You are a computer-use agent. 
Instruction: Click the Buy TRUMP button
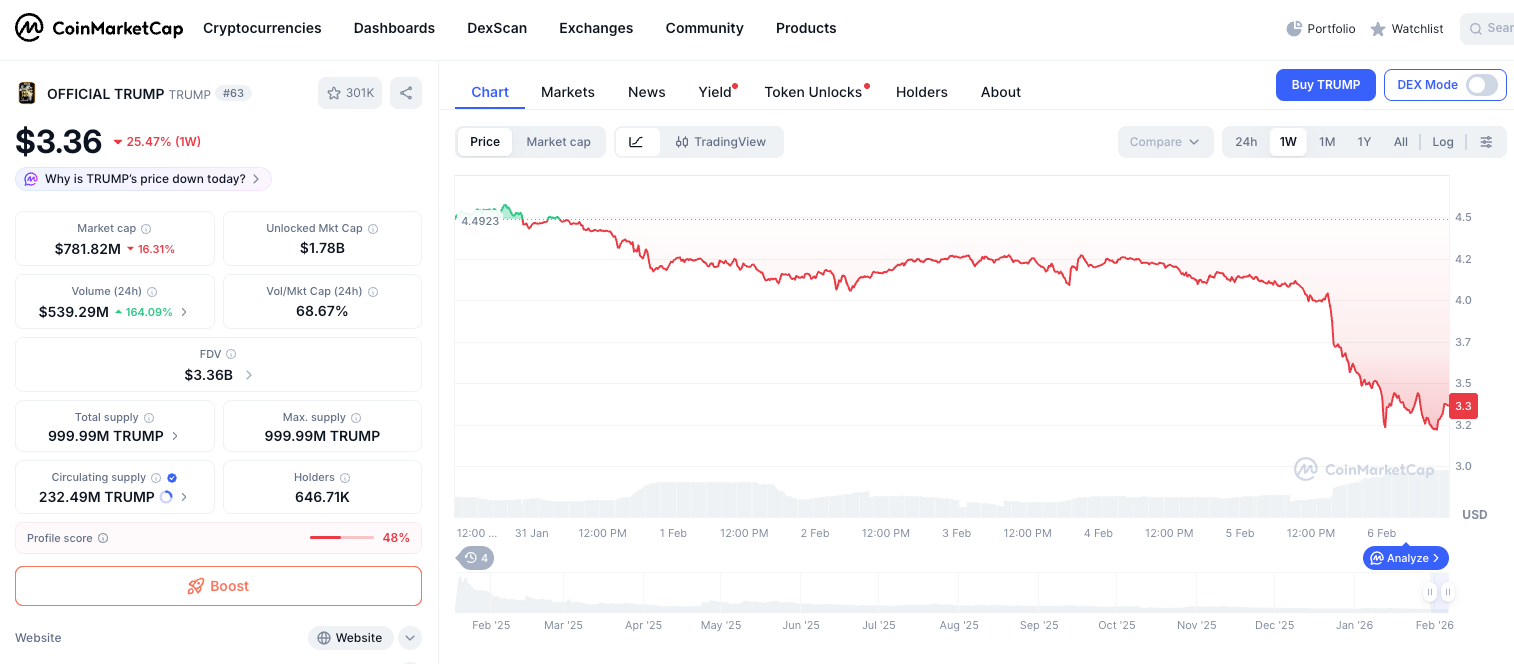click(1325, 85)
